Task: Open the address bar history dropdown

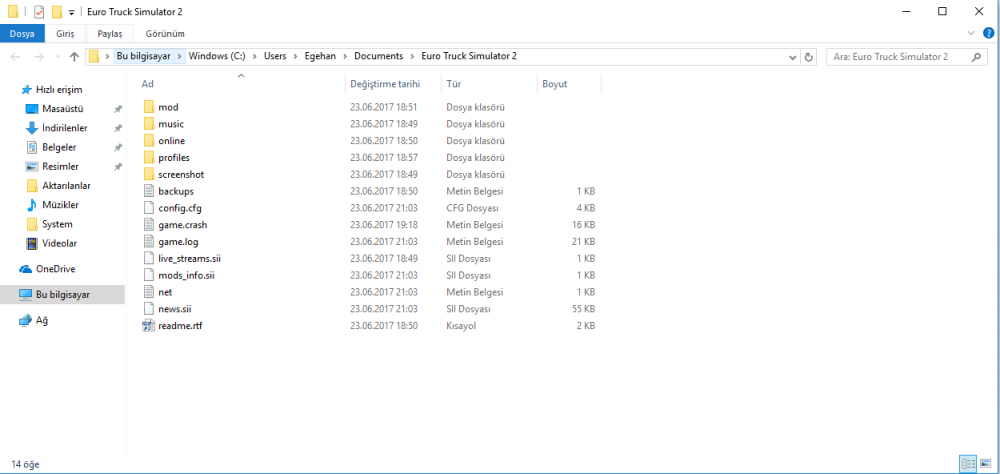Action: click(792, 57)
